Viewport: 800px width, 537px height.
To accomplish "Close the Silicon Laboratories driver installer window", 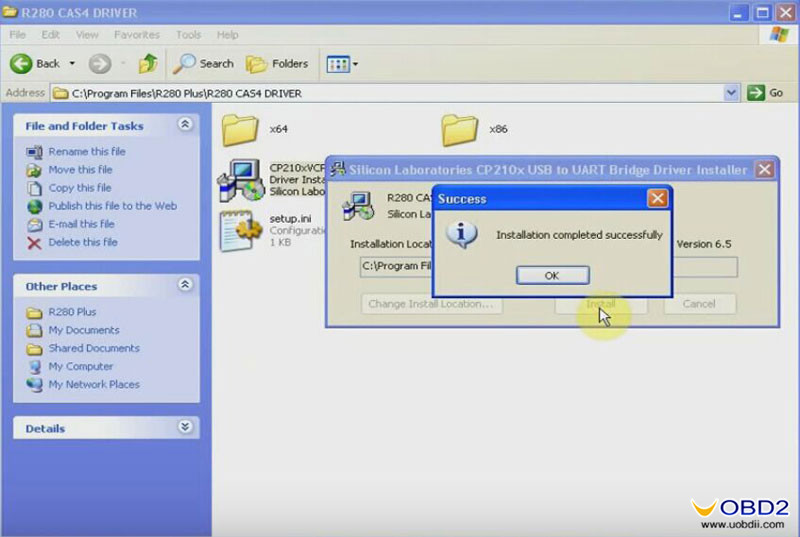I will 764,169.
